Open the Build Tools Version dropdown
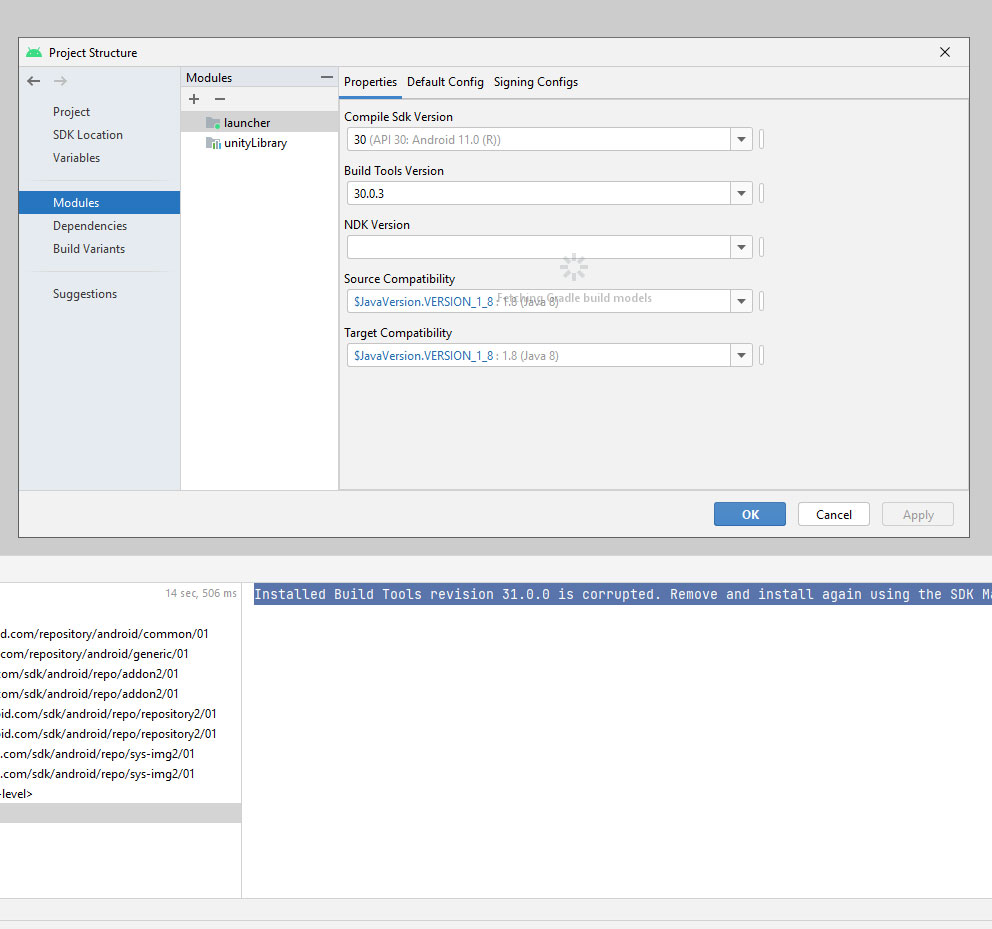Image resolution: width=992 pixels, height=929 pixels. (740, 193)
